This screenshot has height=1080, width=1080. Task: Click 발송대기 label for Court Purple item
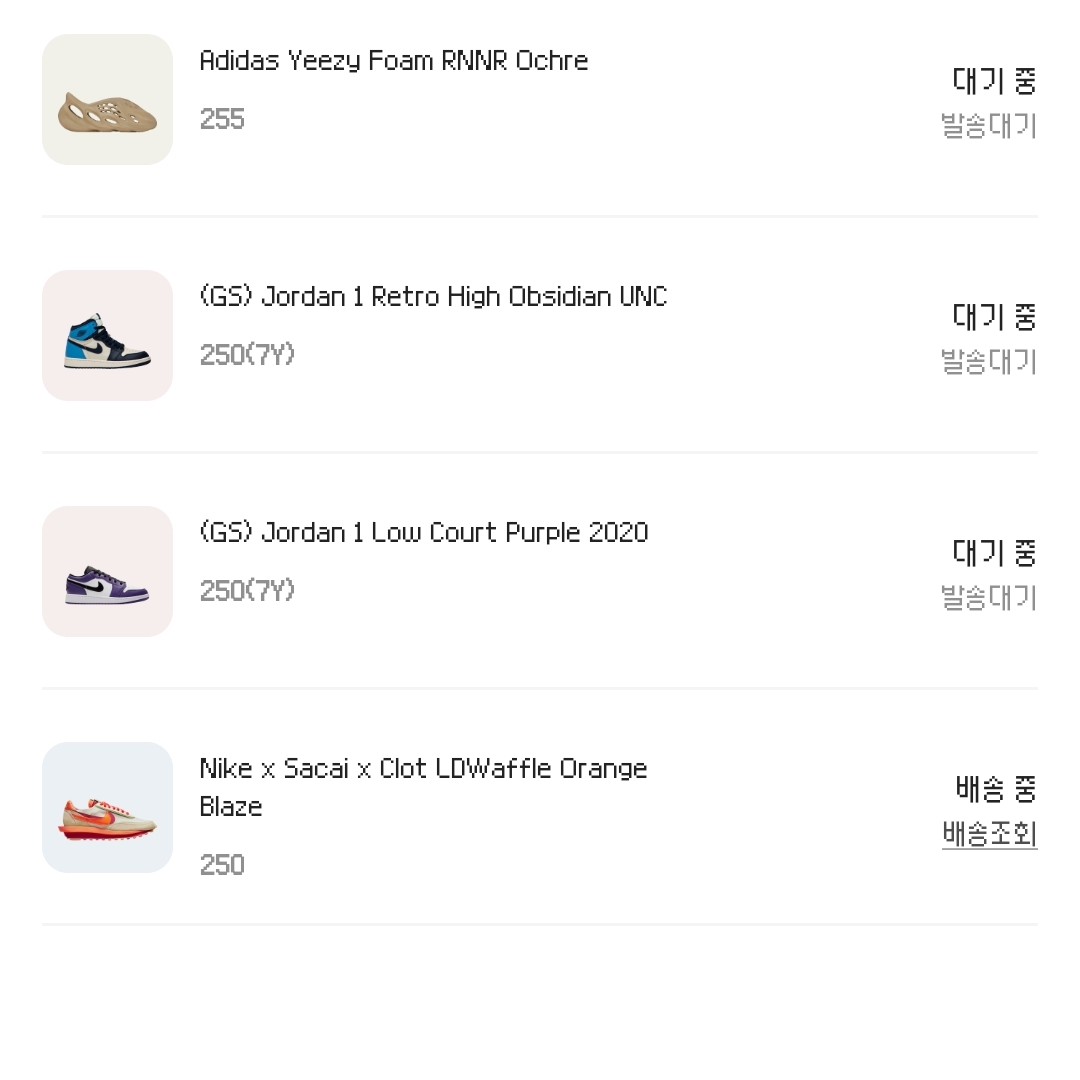pos(989,597)
